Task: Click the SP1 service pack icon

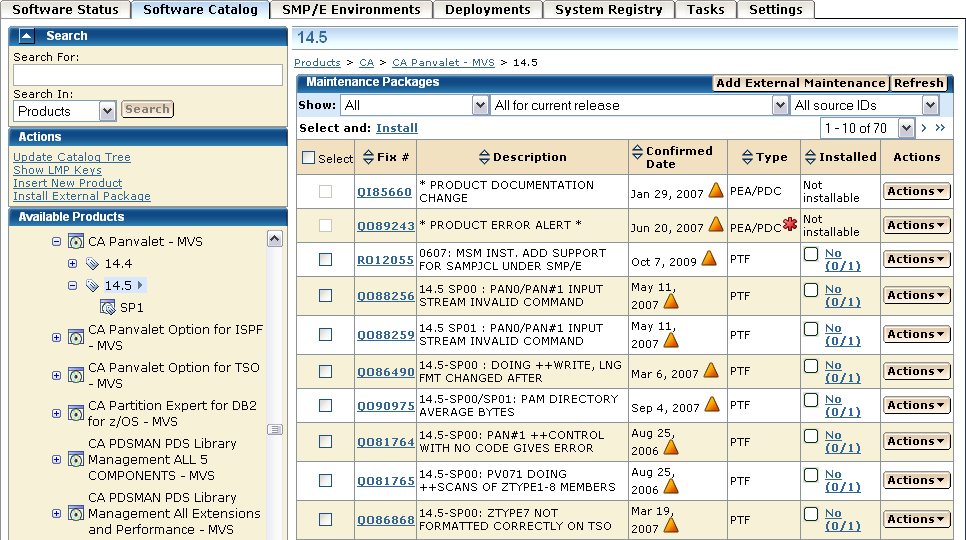Action: click(108, 308)
